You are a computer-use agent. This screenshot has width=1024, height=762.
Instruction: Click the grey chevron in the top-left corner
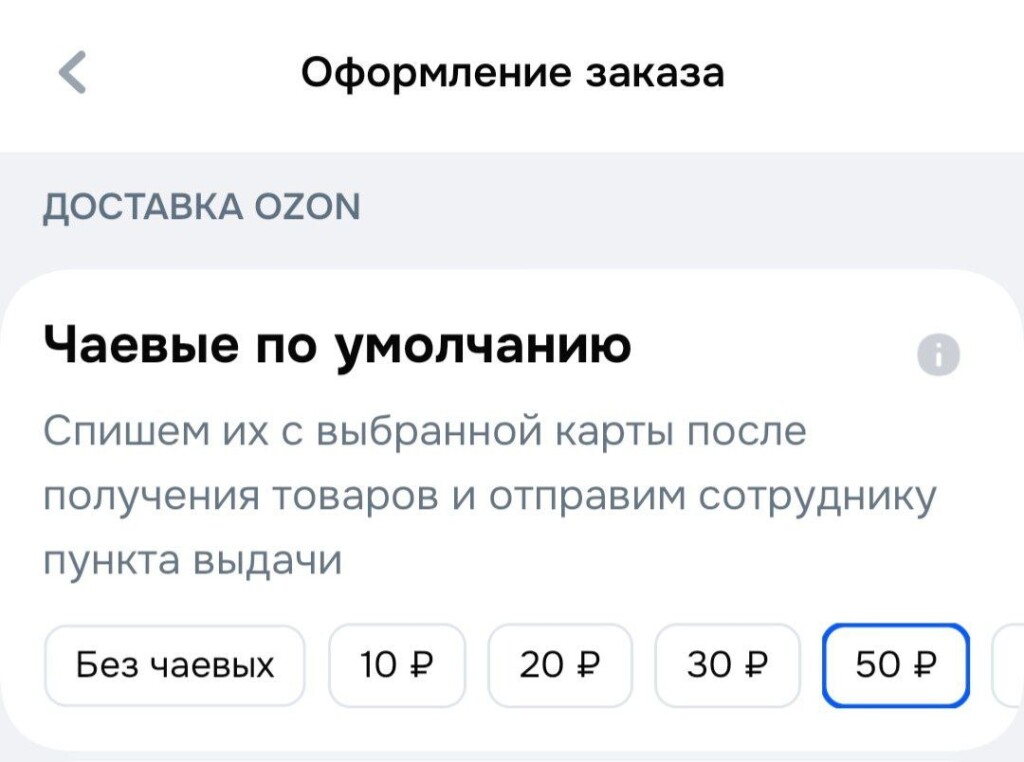coord(70,71)
